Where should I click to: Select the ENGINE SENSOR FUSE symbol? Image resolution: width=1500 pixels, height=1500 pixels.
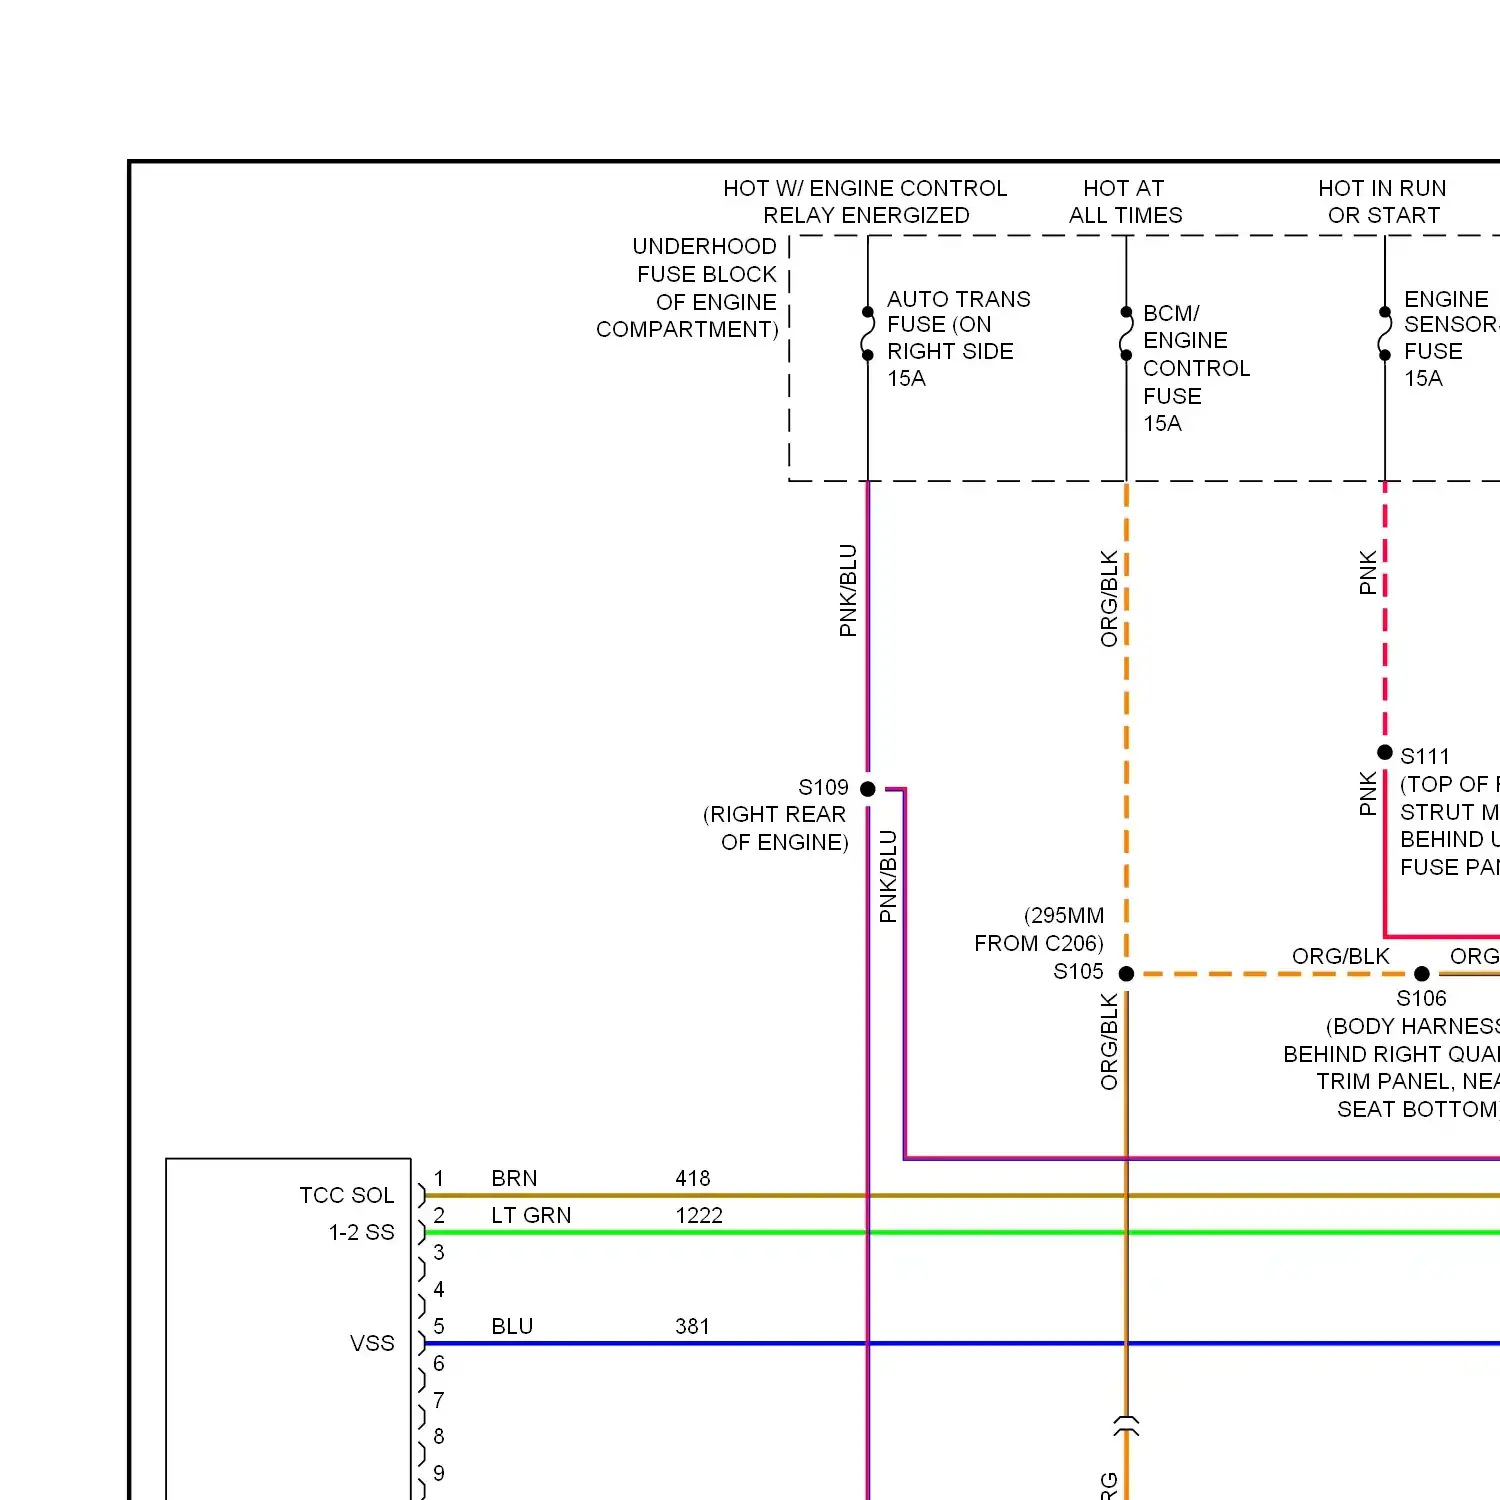click(x=1385, y=334)
